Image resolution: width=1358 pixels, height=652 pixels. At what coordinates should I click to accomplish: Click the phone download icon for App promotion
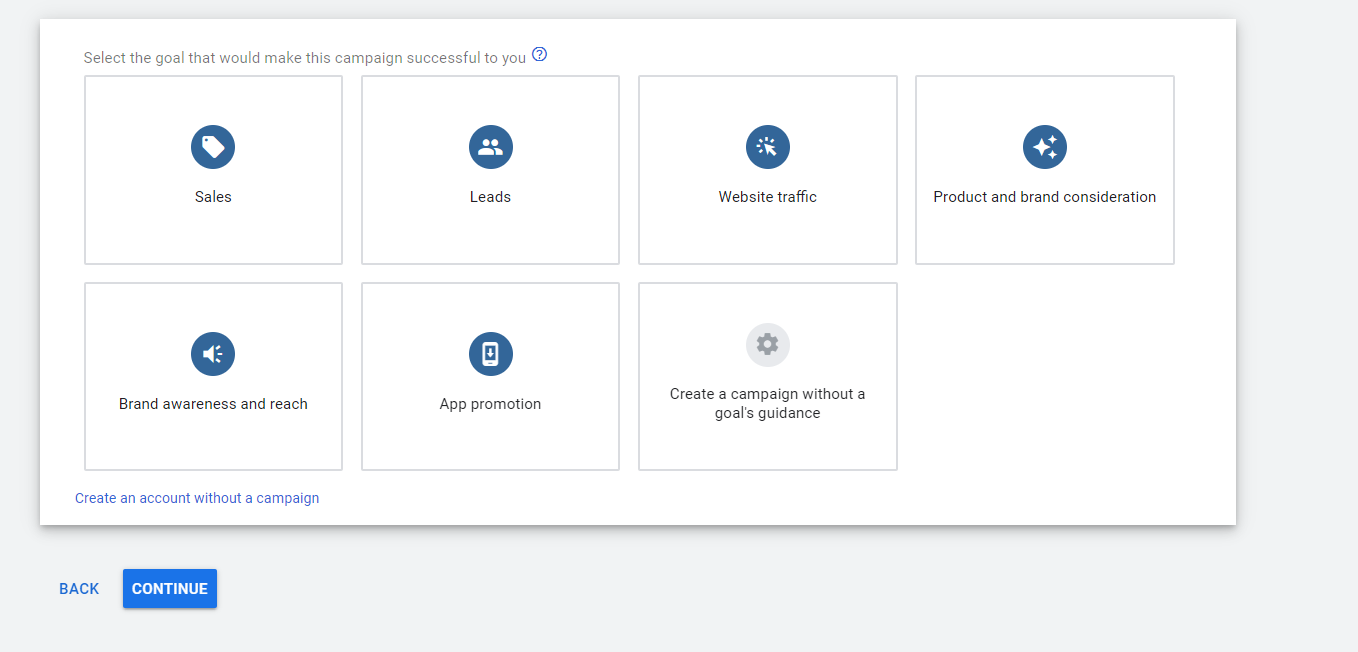[x=490, y=354]
